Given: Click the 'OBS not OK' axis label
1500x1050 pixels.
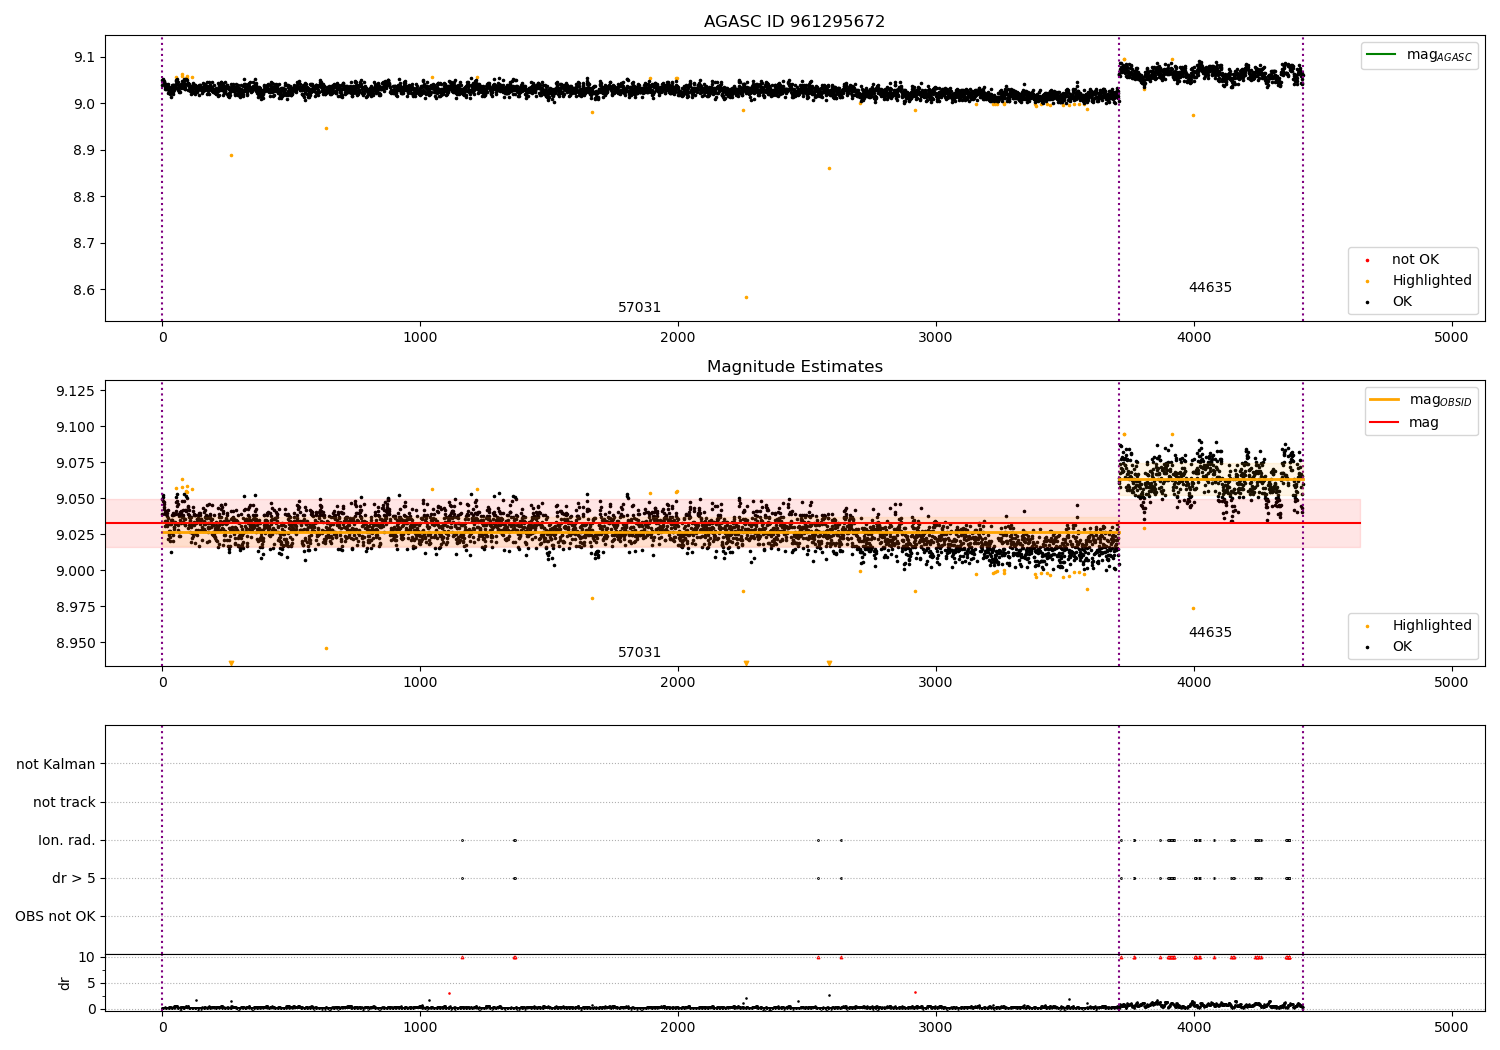Looking at the screenshot, I should coord(55,917).
